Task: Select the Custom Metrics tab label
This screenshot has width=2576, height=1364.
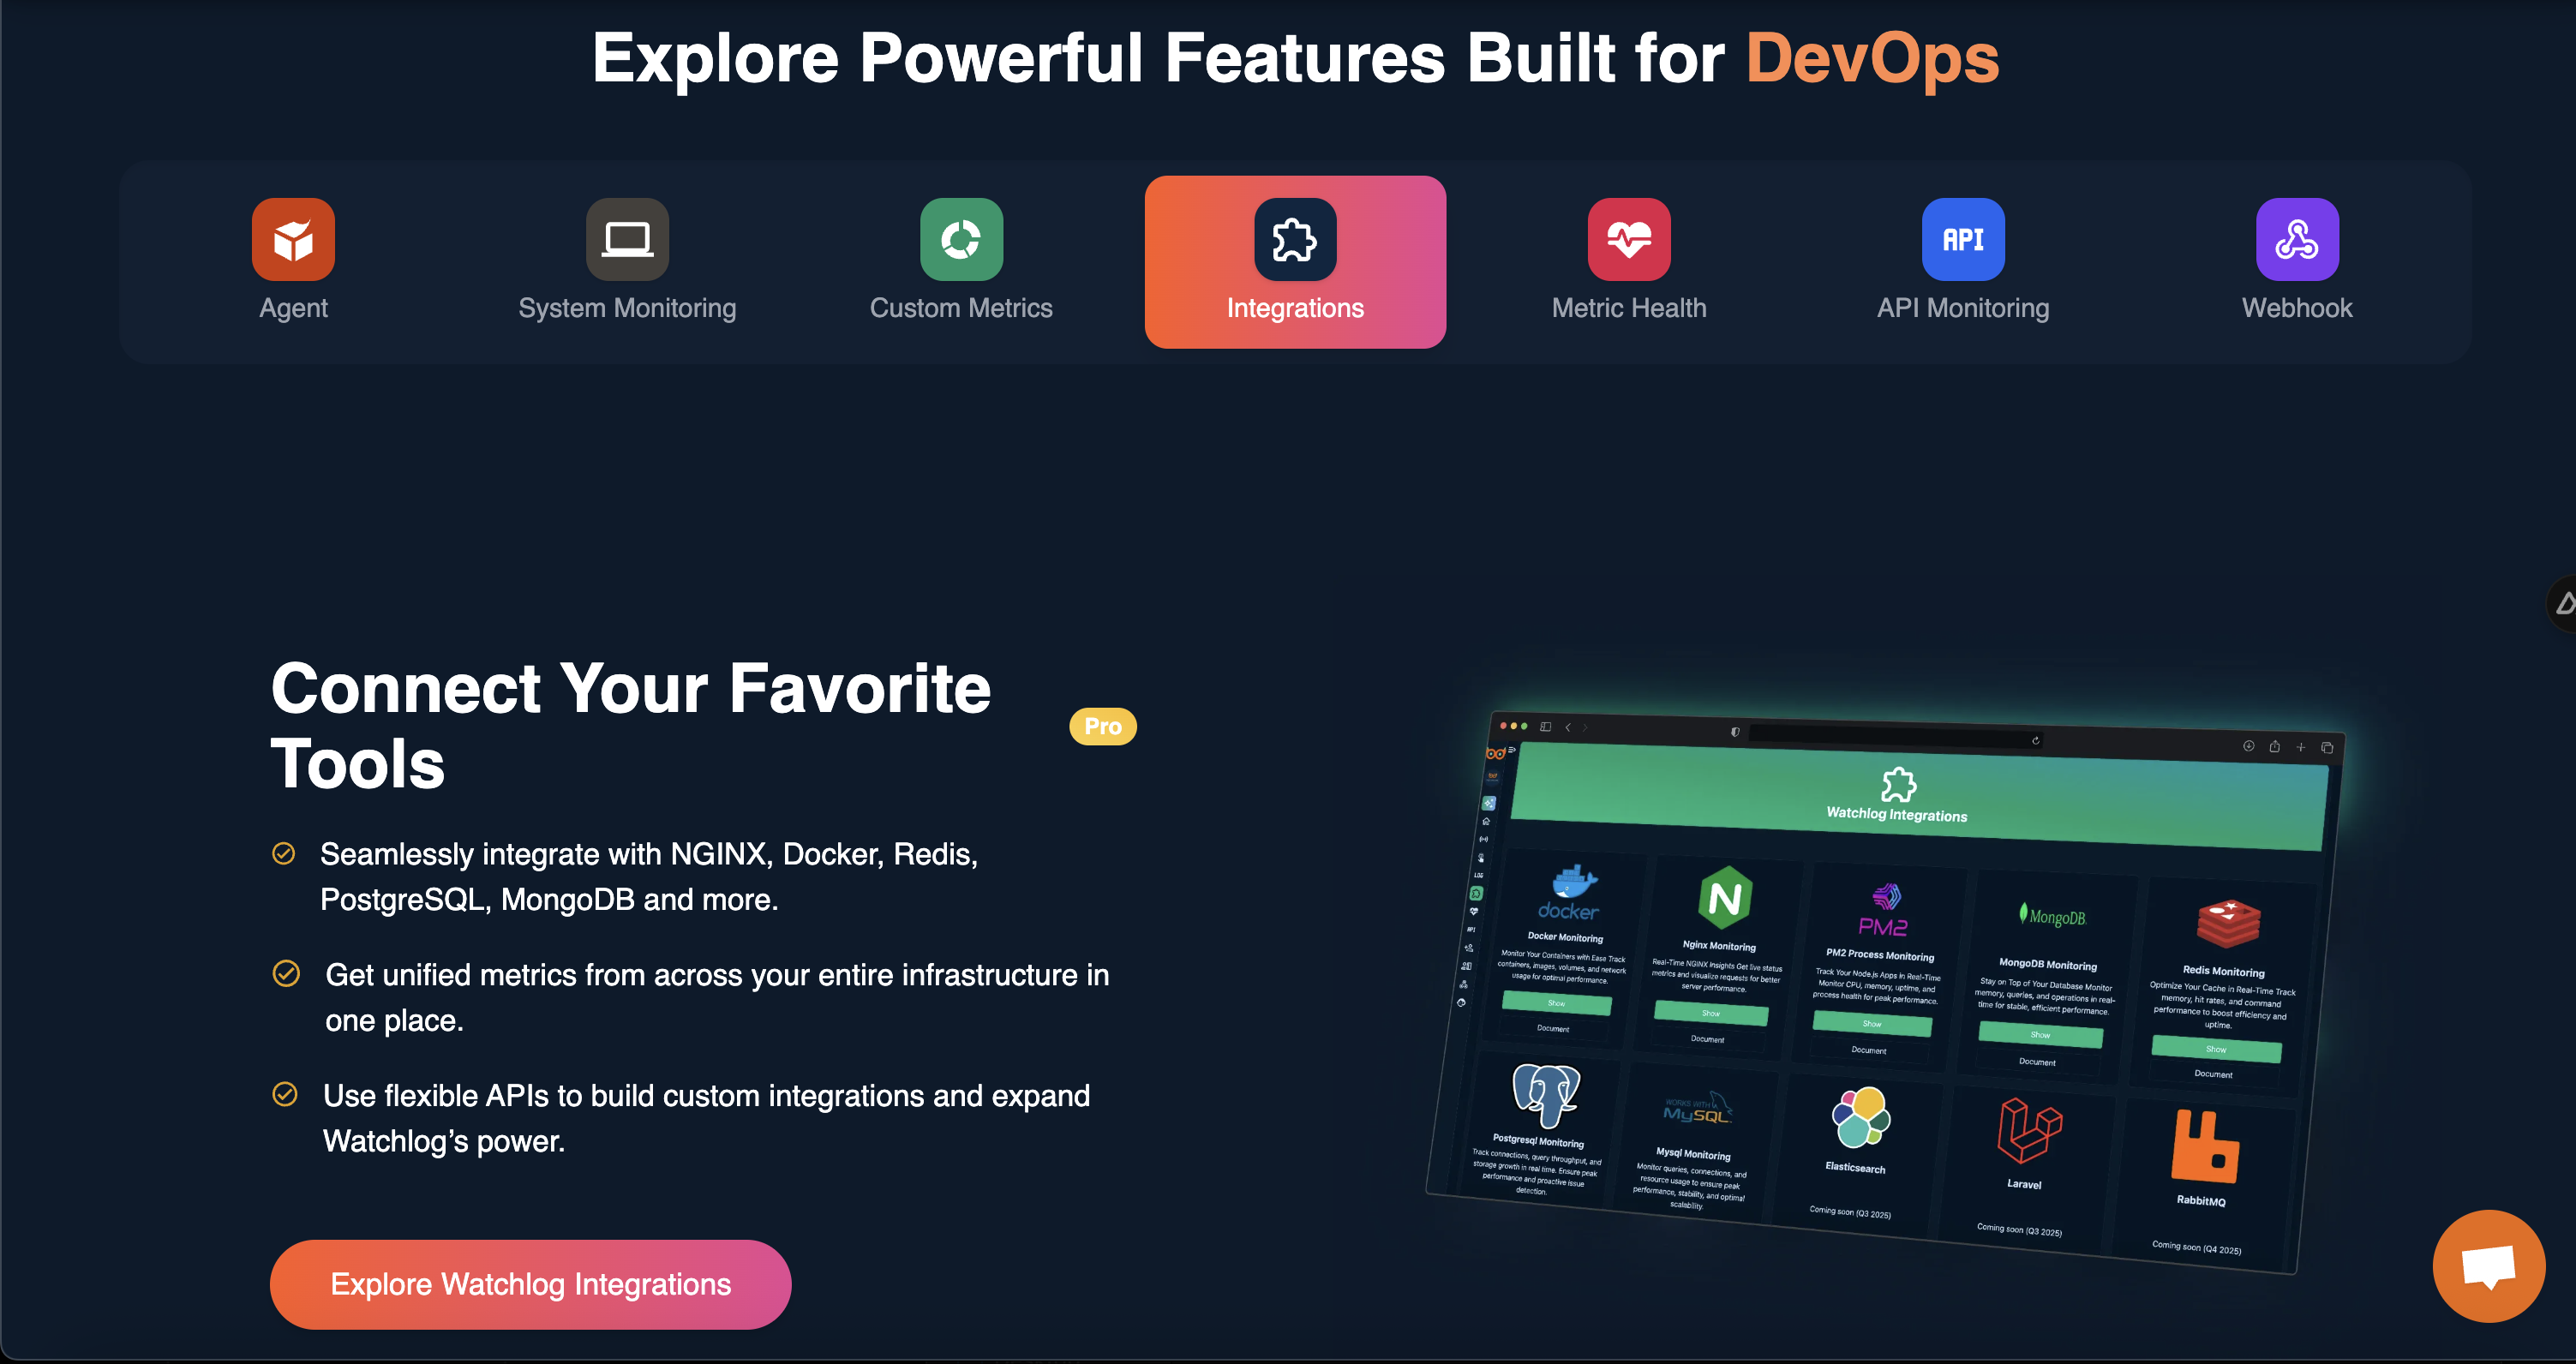Action: 961,308
